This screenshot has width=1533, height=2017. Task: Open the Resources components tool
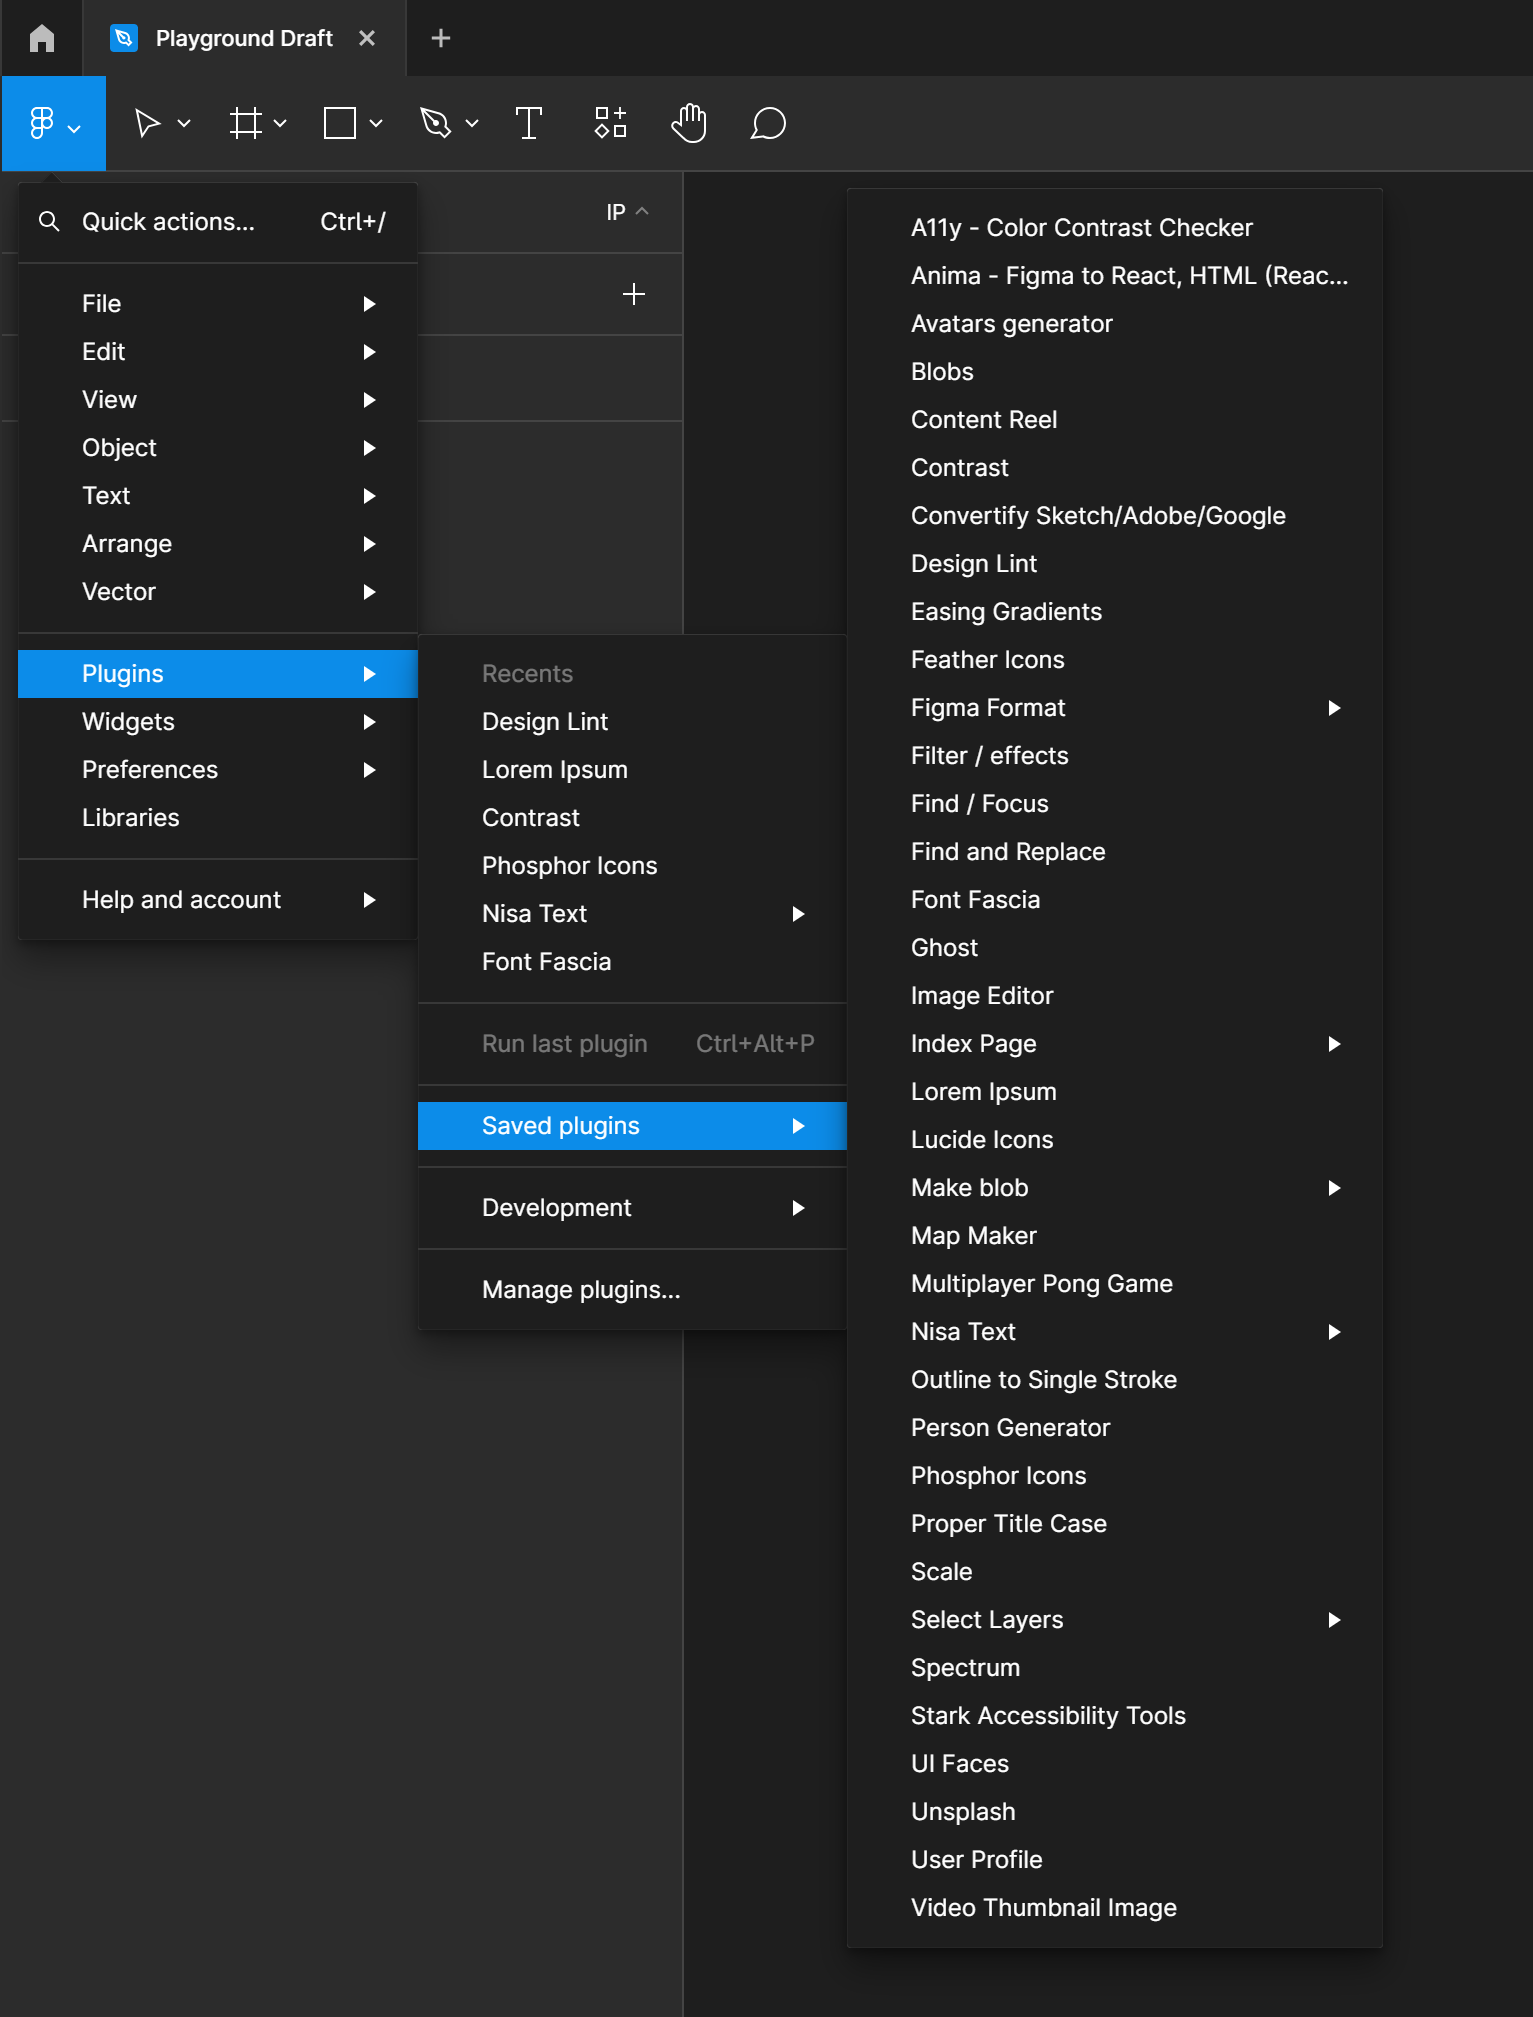610,124
